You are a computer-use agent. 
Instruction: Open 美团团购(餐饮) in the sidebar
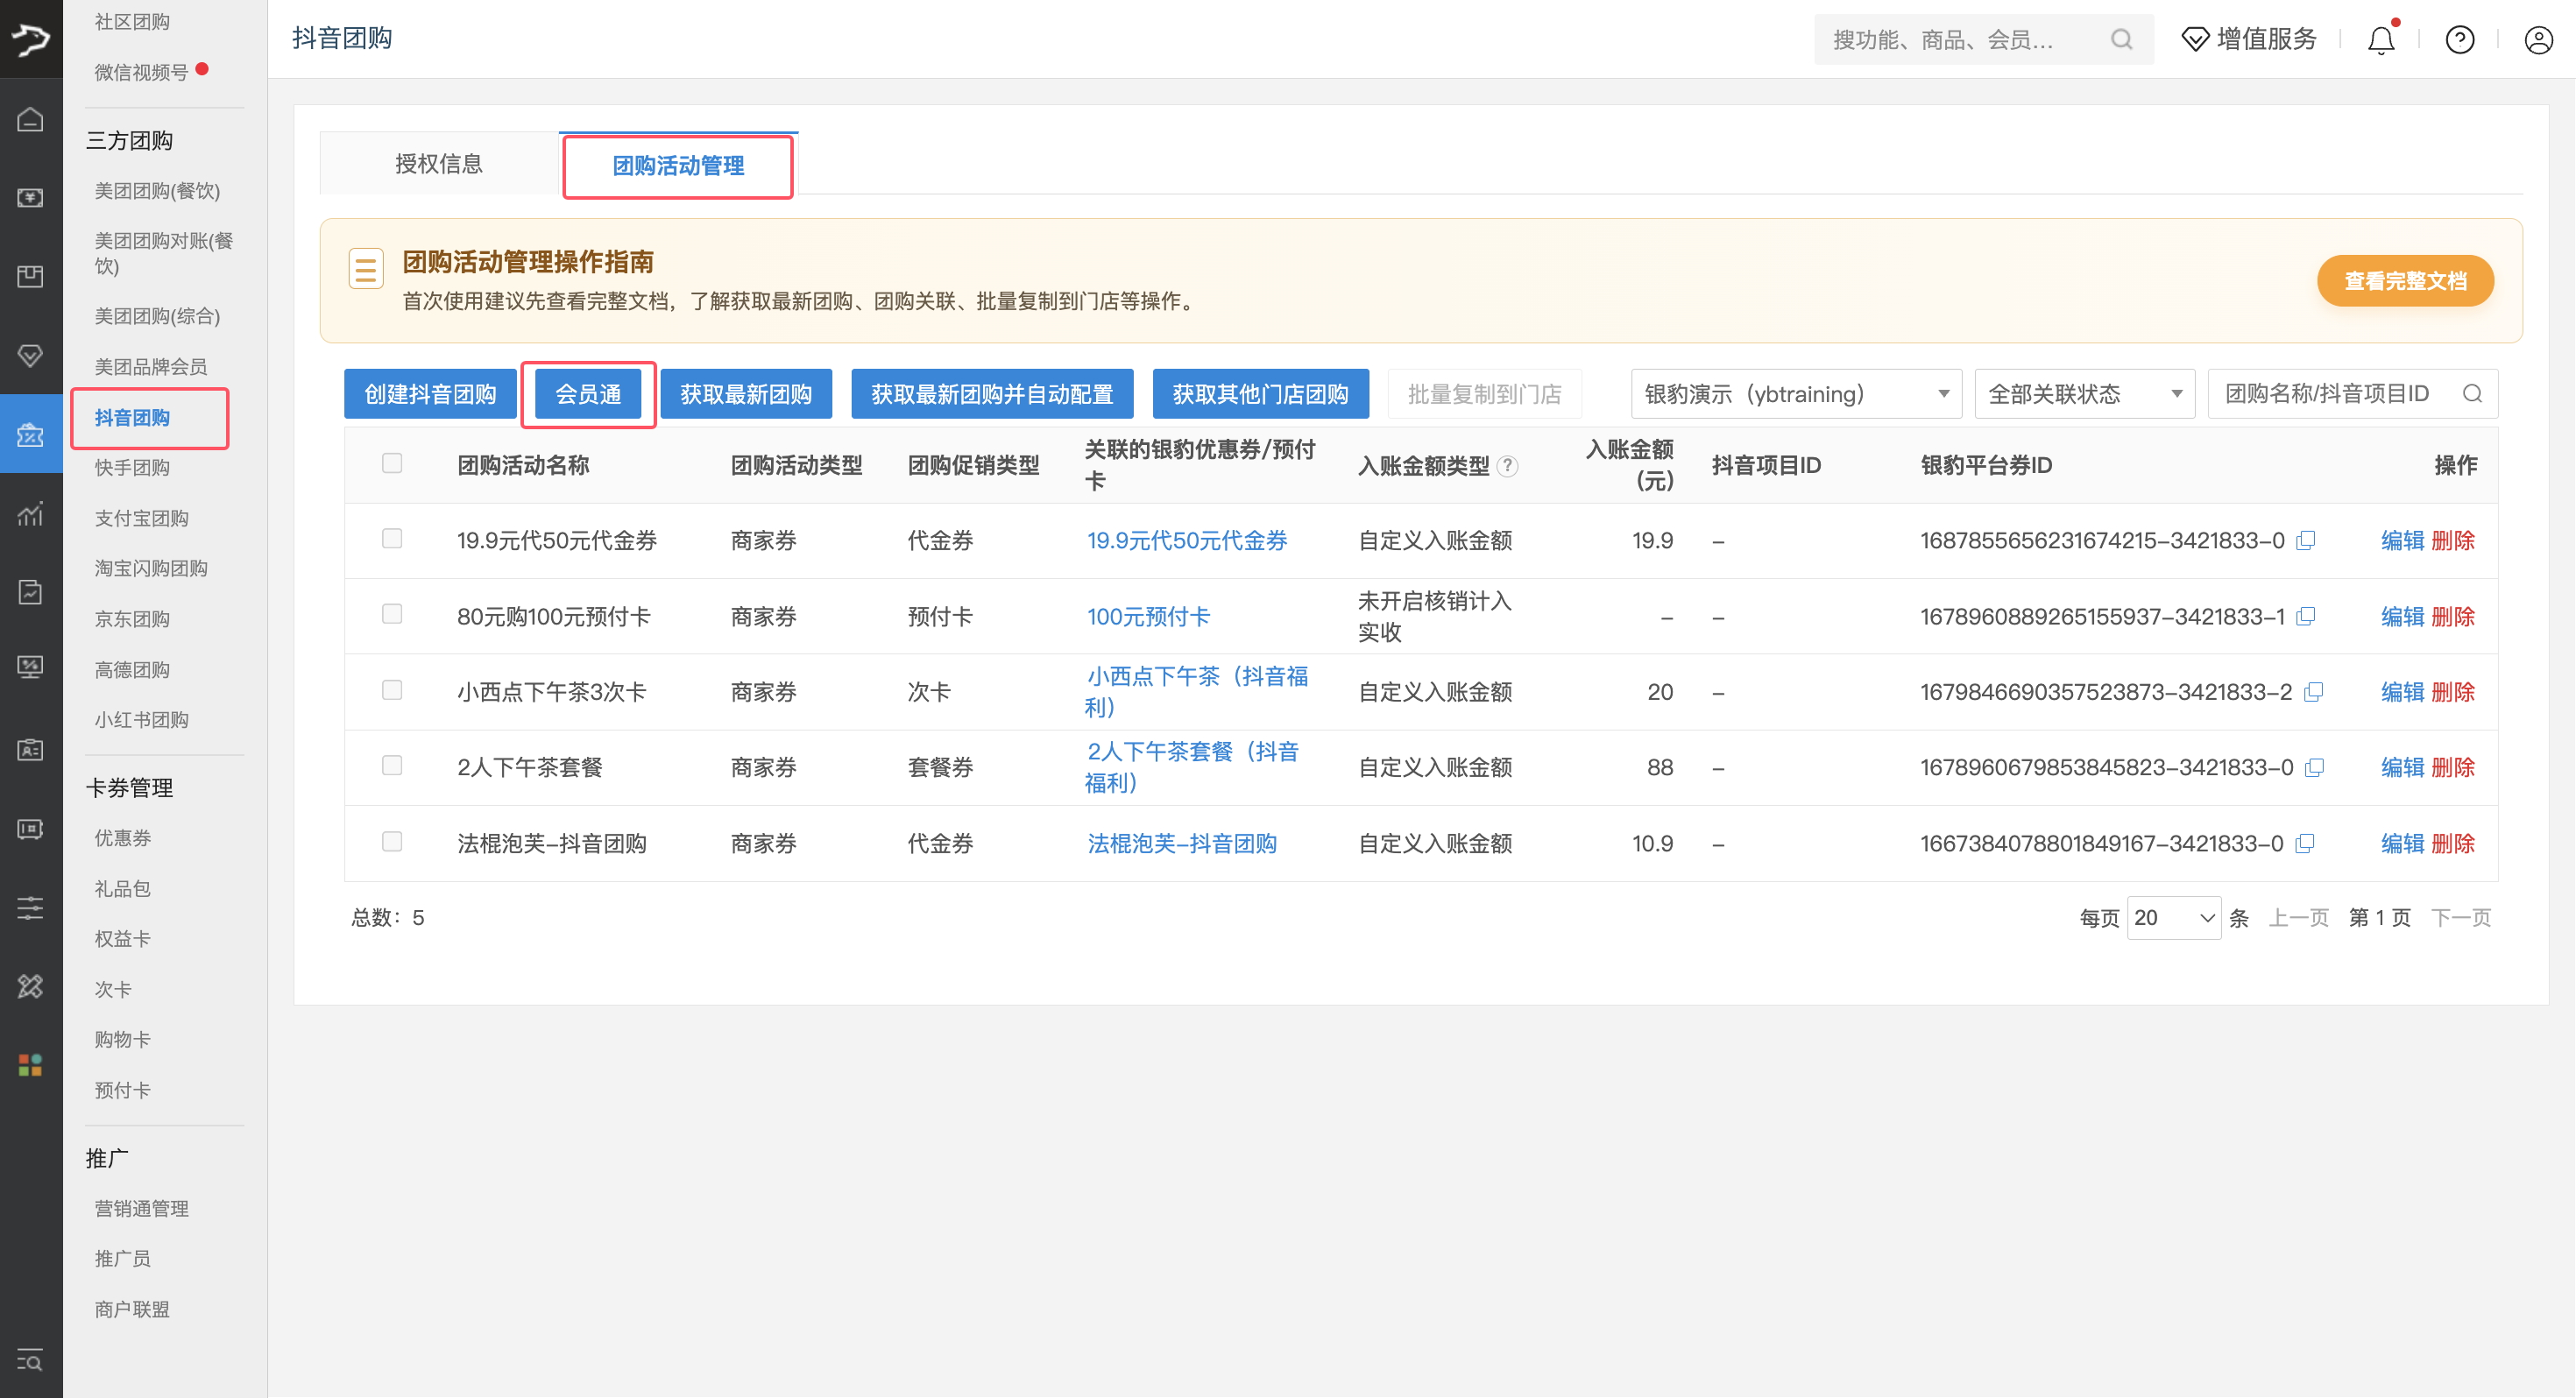[x=157, y=191]
